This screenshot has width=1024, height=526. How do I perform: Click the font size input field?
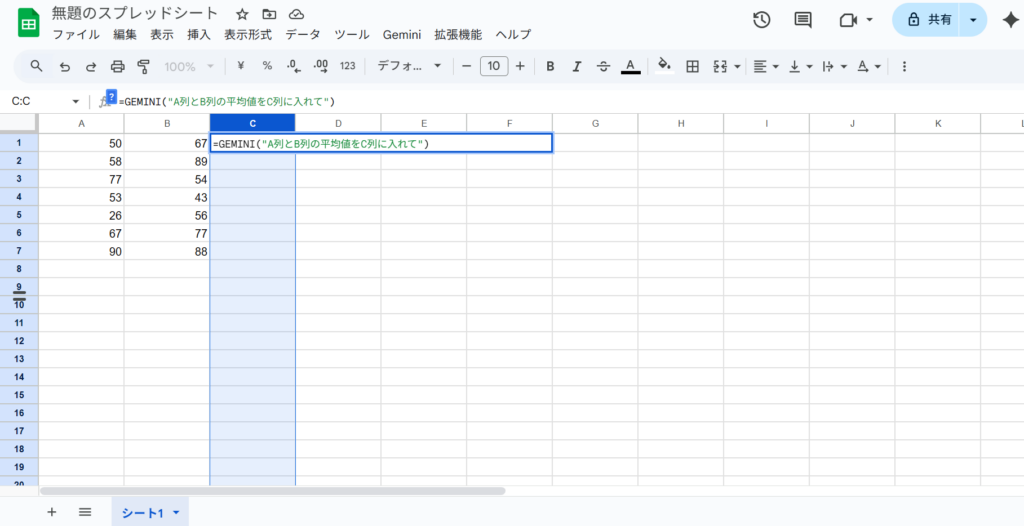coord(493,66)
